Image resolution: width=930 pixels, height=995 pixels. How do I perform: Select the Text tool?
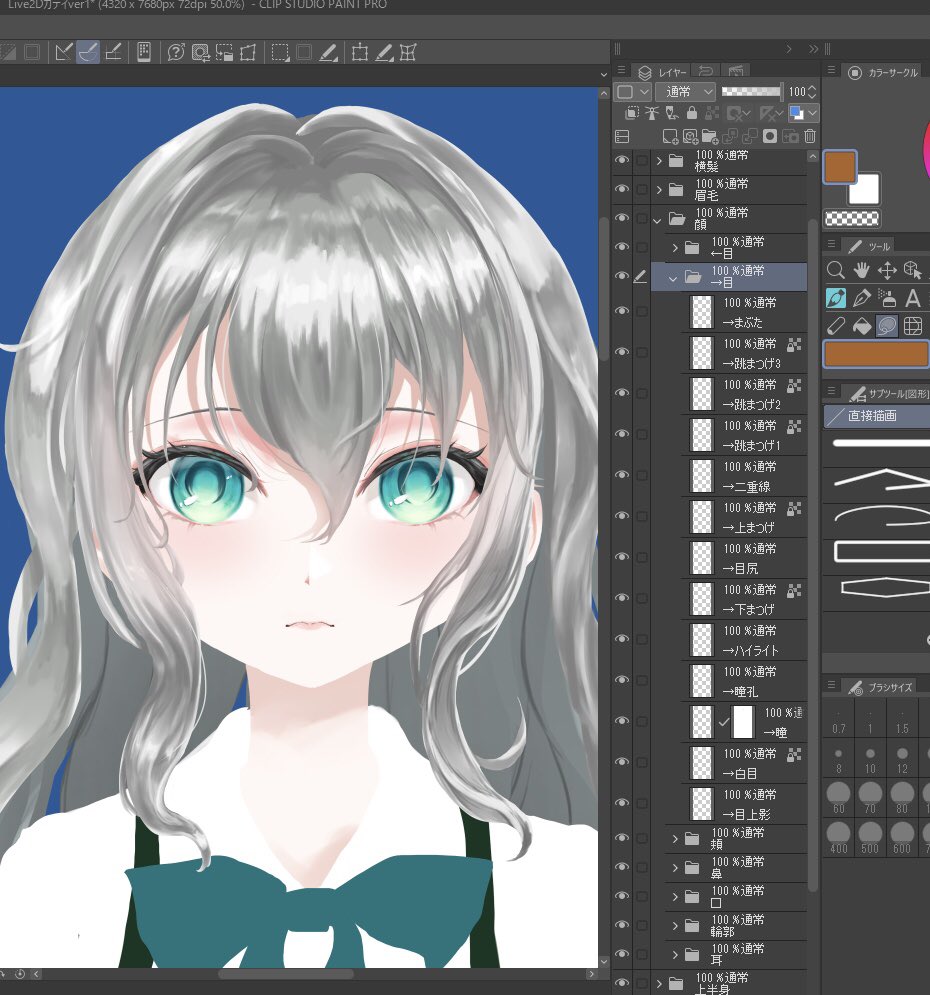tap(913, 297)
